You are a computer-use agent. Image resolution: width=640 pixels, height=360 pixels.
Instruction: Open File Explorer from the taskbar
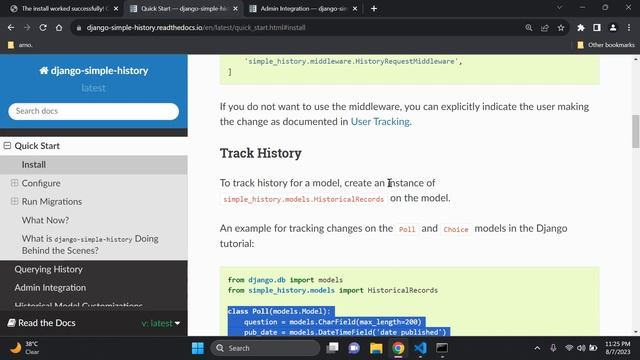(x=376, y=348)
